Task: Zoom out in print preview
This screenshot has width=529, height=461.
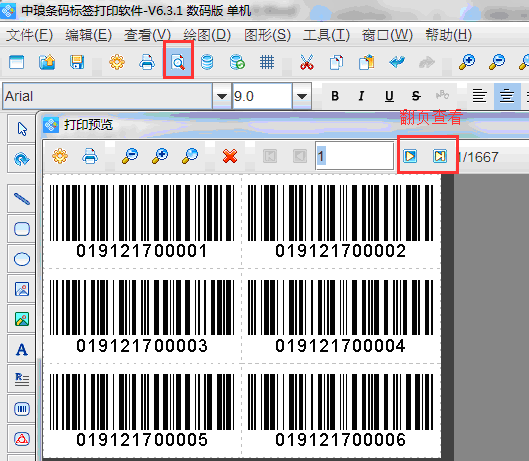Action: [130, 156]
